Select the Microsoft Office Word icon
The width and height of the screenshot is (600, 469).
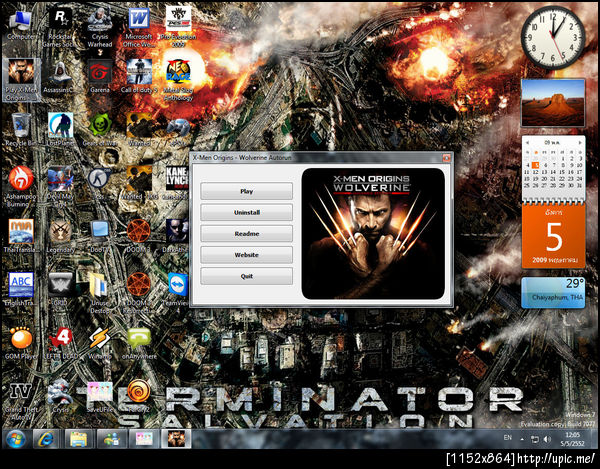pyautogui.click(x=139, y=28)
